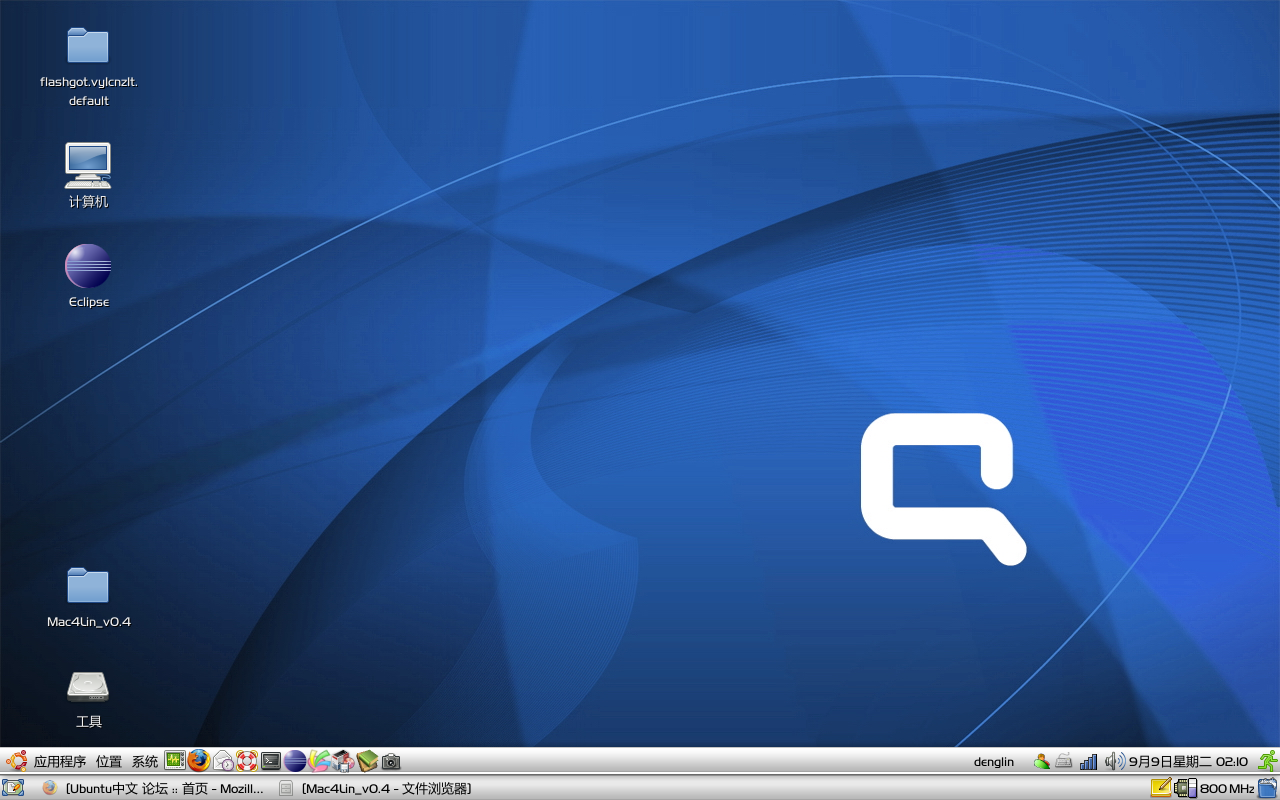The height and width of the screenshot is (800, 1280).
Task: Open the colorful feathers panel launcher
Action: point(319,761)
